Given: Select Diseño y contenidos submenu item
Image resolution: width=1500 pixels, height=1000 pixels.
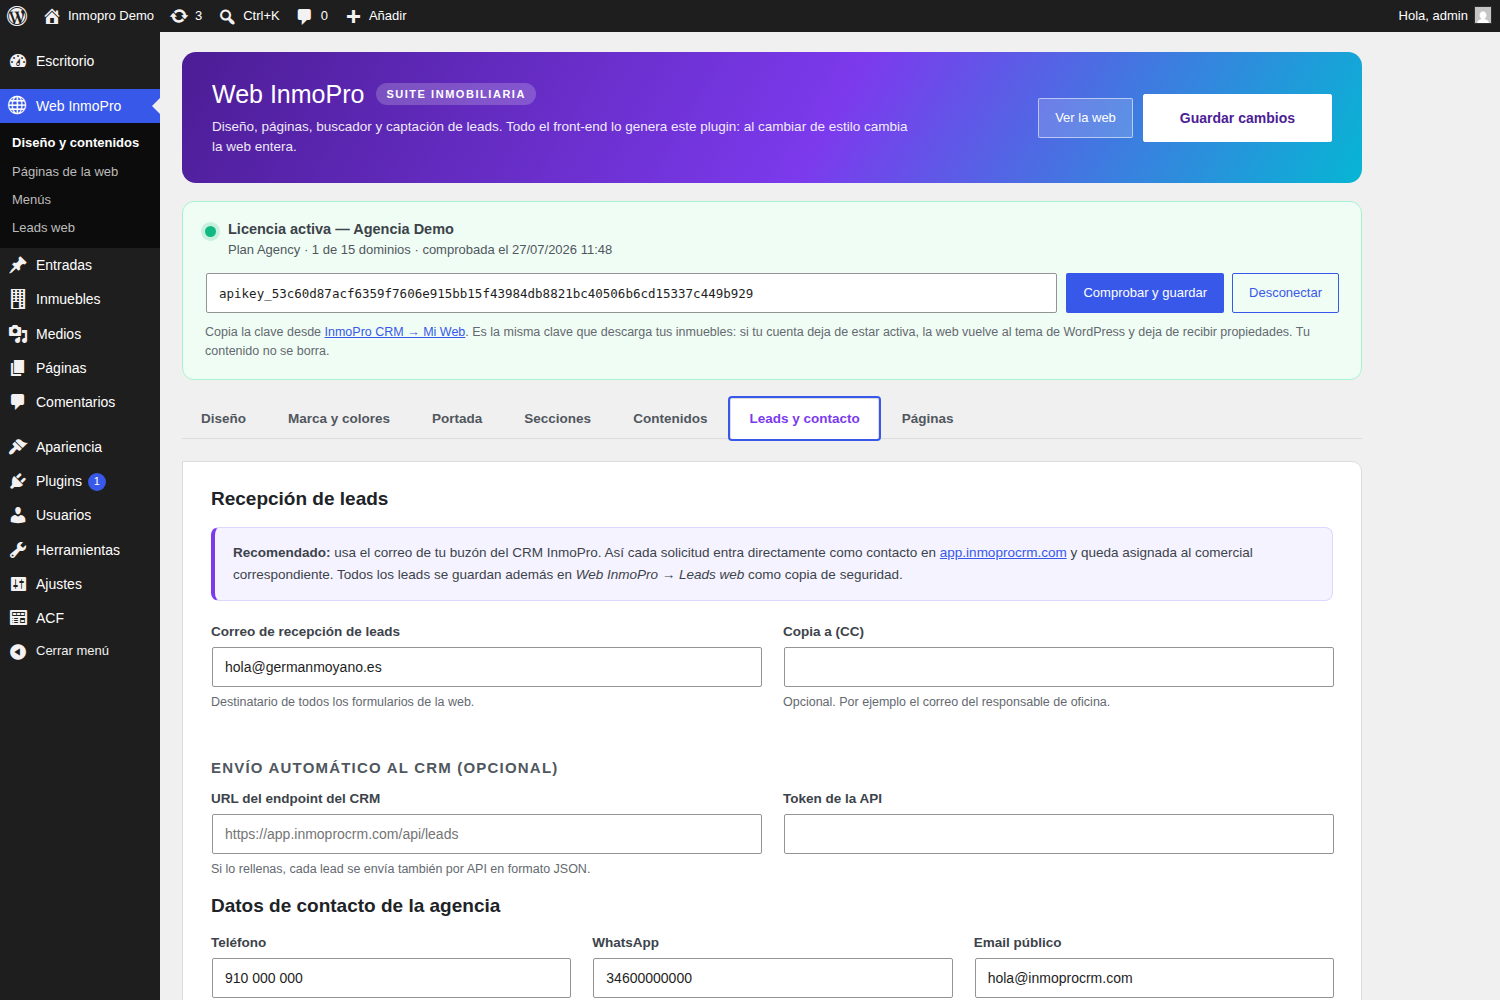Looking at the screenshot, I should coord(75,143).
